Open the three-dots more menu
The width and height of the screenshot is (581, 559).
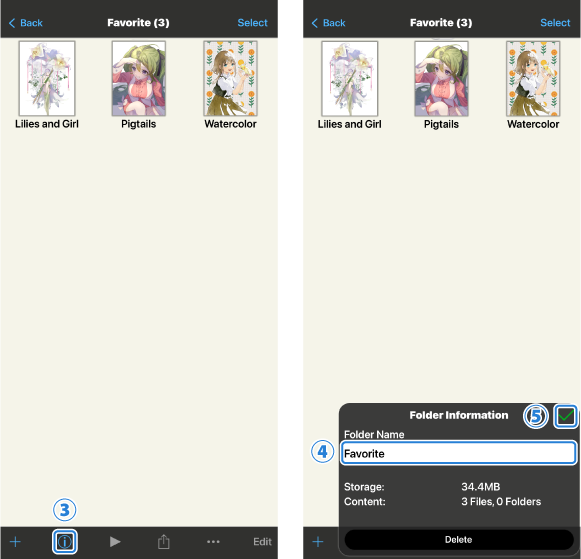(x=213, y=542)
